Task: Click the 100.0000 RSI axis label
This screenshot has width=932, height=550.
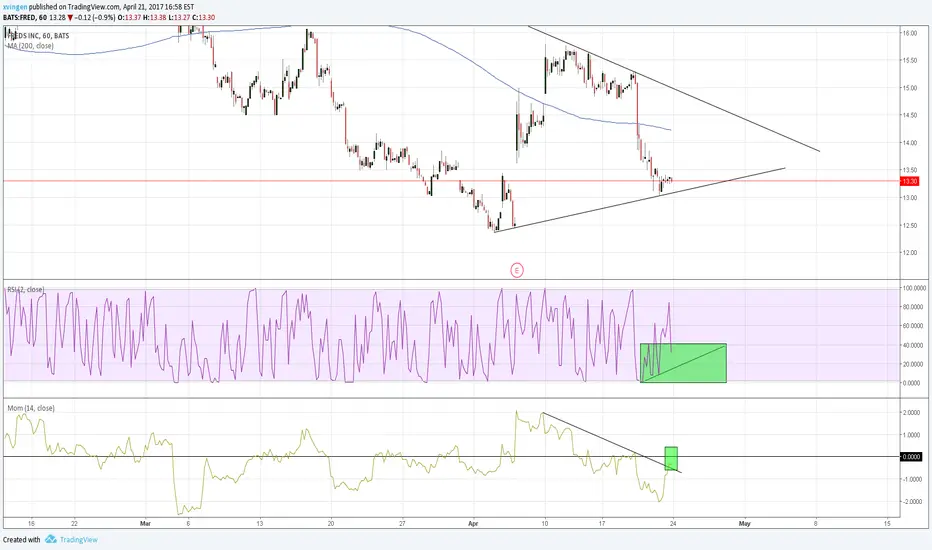Action: click(912, 288)
